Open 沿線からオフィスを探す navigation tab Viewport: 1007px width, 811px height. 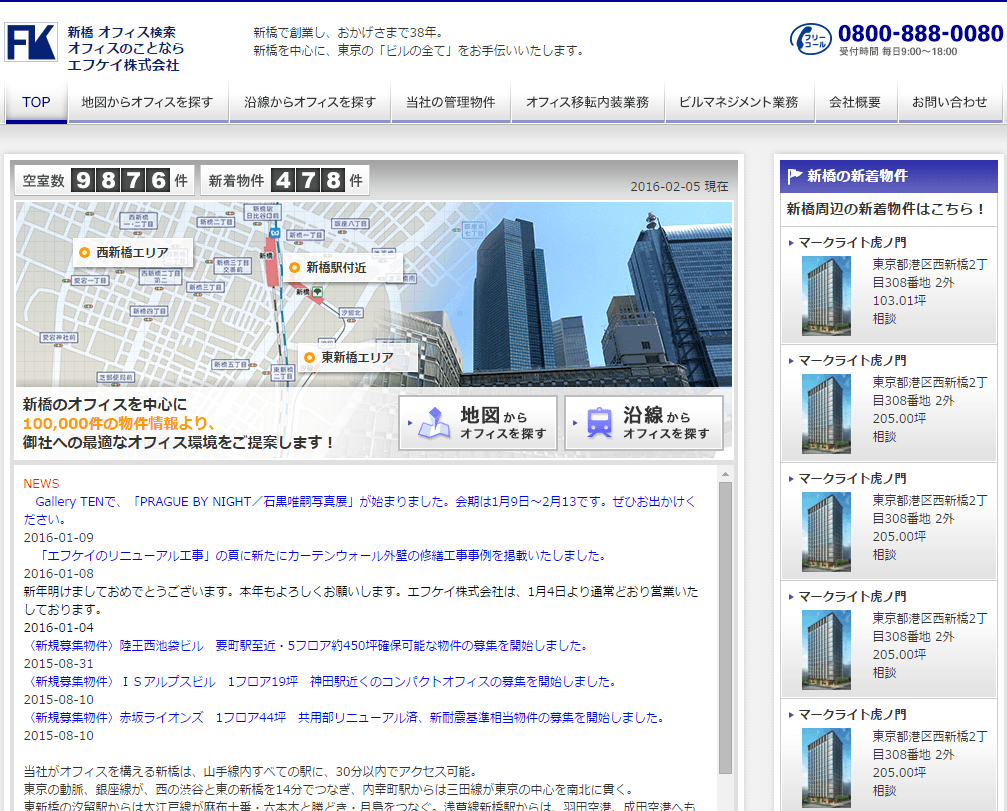coord(310,102)
